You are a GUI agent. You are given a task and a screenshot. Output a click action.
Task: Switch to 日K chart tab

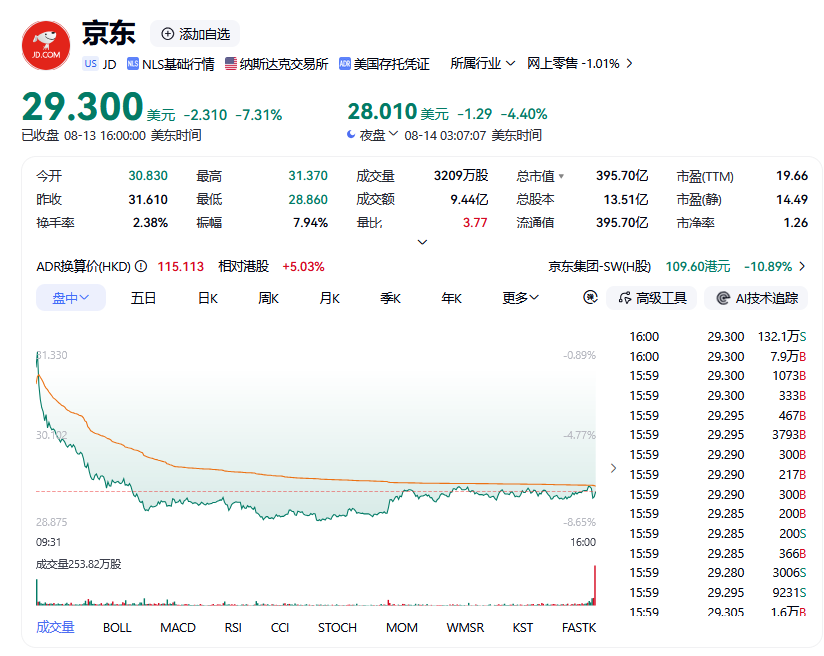pyautogui.click(x=208, y=298)
